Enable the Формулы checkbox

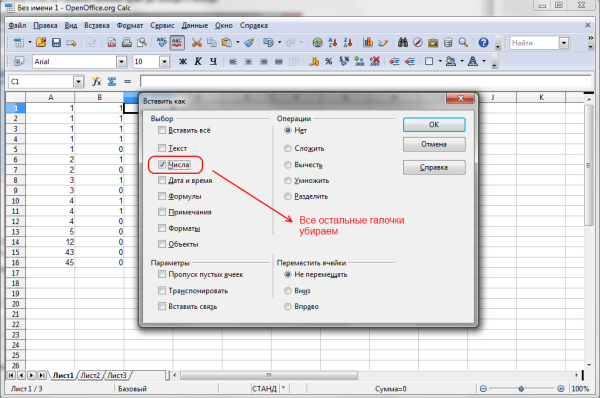coord(162,196)
